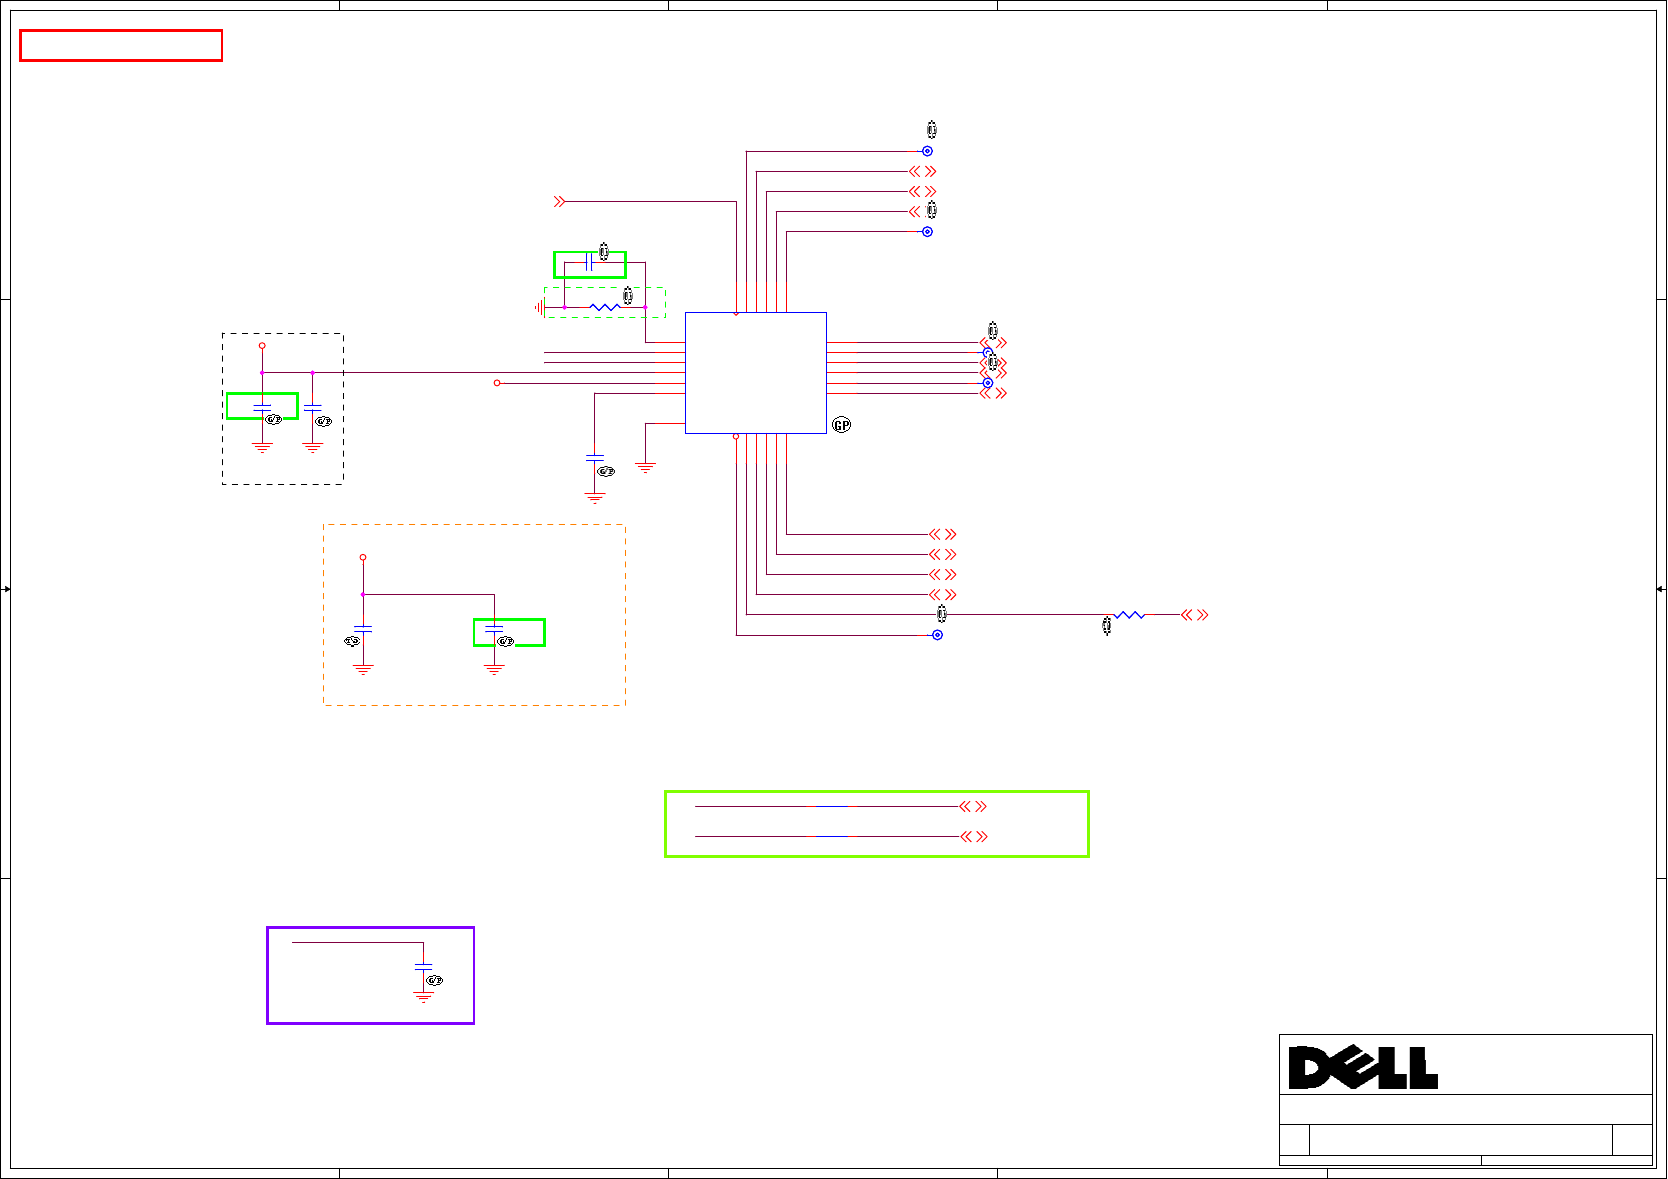Screen dimensions: 1668x1179
Task: Select capacitor on net below IC's left side
Action: tap(595, 458)
